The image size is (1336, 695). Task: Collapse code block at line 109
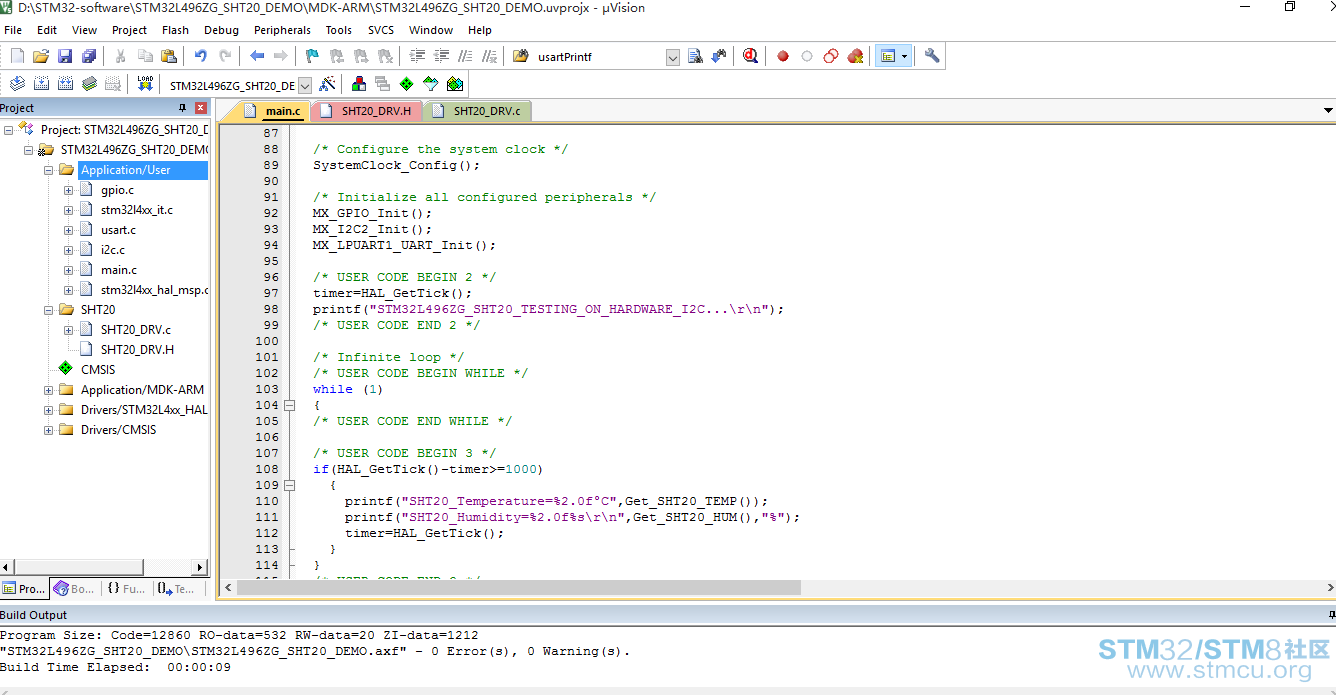point(290,485)
